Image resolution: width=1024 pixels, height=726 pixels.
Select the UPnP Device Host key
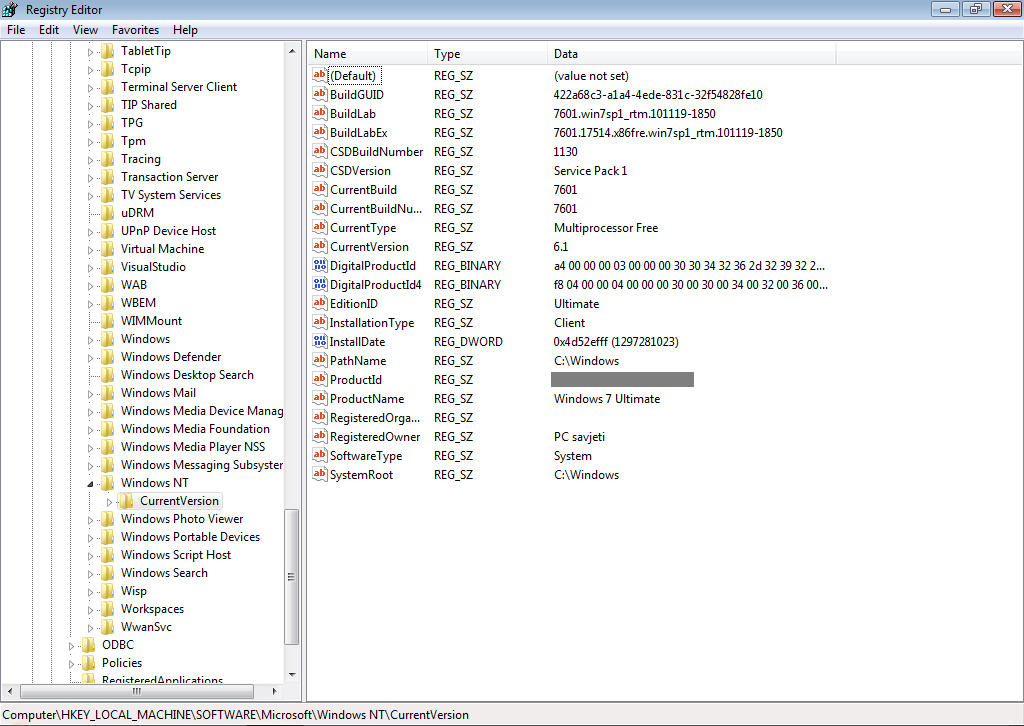click(168, 231)
